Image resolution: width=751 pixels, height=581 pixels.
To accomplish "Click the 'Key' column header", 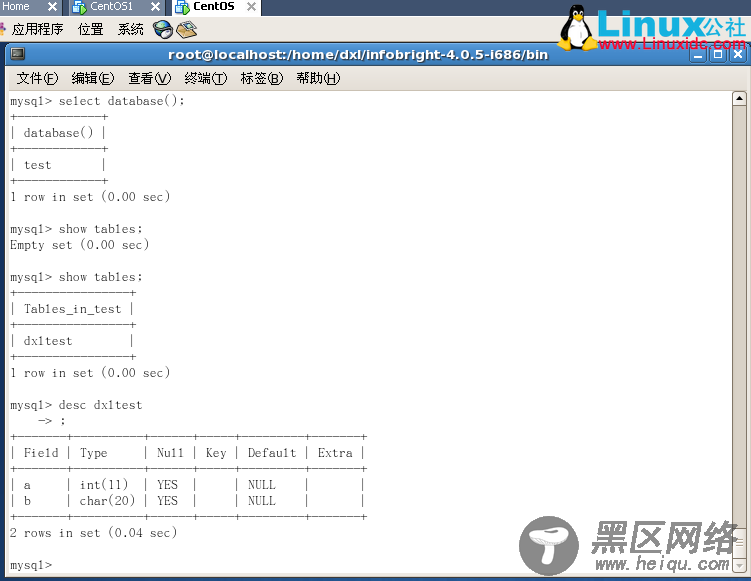I will 216,453.
